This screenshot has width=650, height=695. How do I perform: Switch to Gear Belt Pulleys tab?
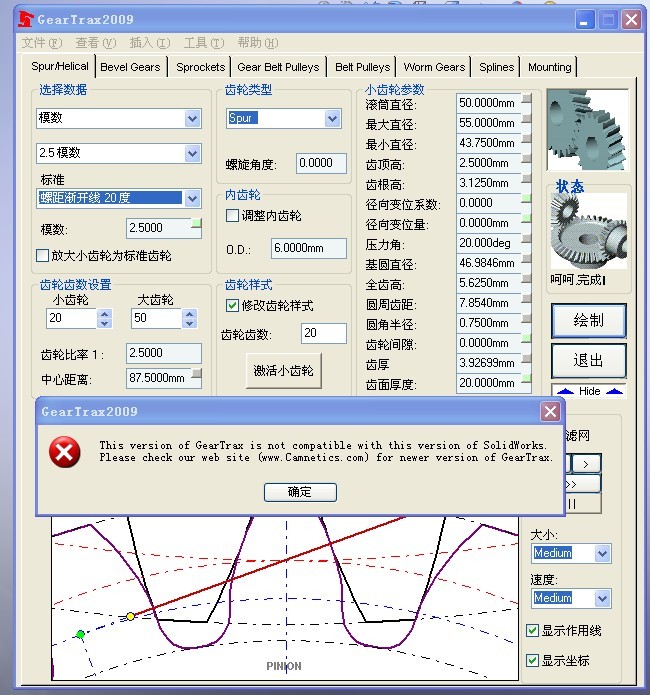coord(278,67)
